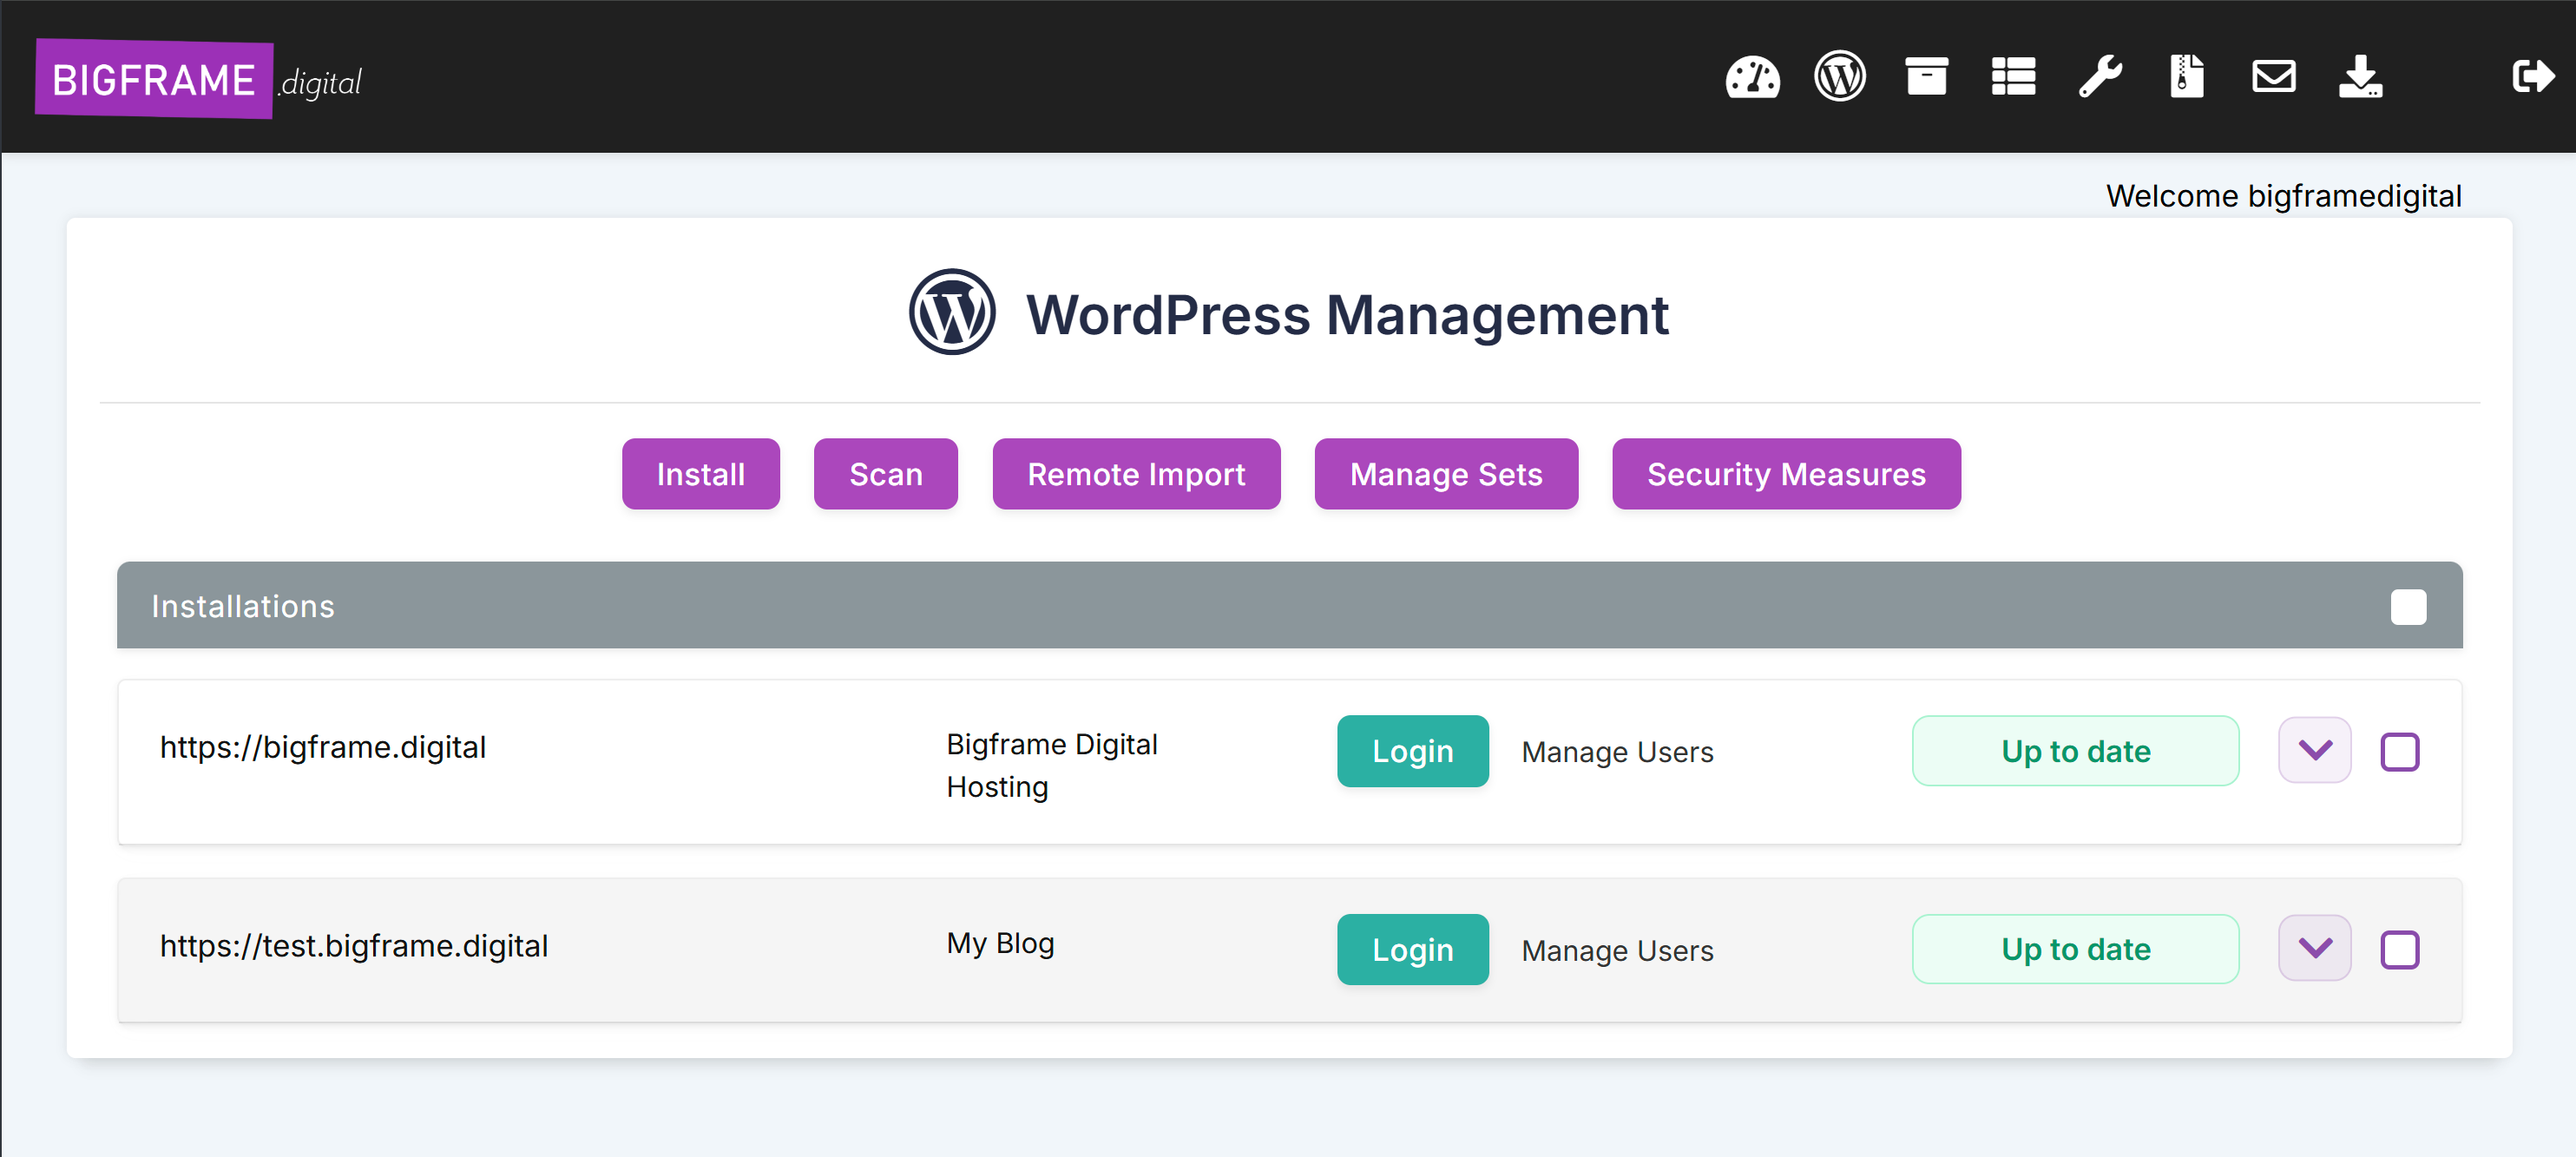Screen dimensions: 2576x1157
Task: Open Manage Users for My Blog
Action: (1617, 950)
